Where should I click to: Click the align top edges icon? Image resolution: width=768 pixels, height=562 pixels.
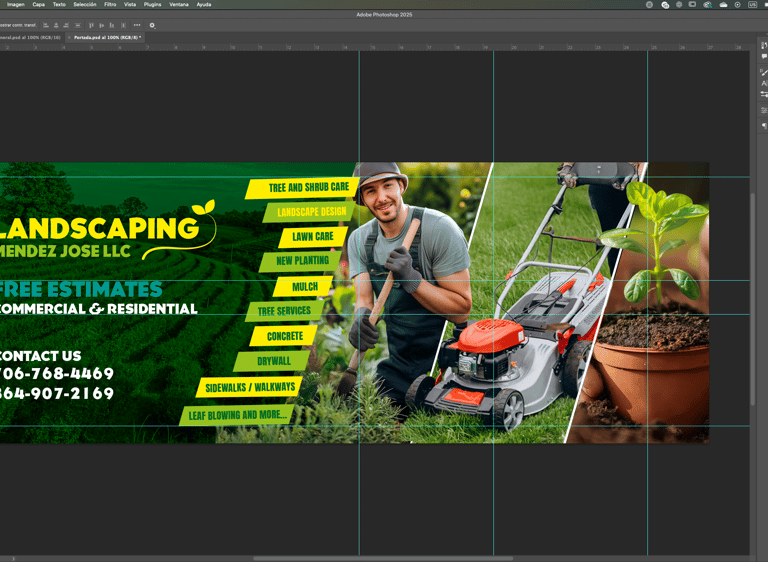click(91, 25)
